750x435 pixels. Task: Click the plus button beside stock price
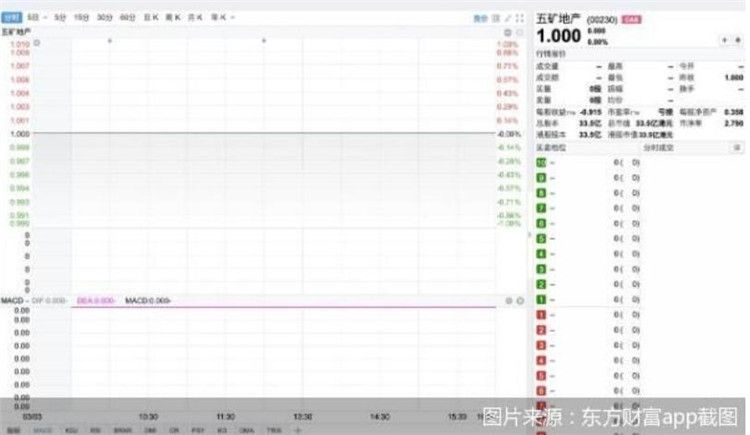click(724, 39)
